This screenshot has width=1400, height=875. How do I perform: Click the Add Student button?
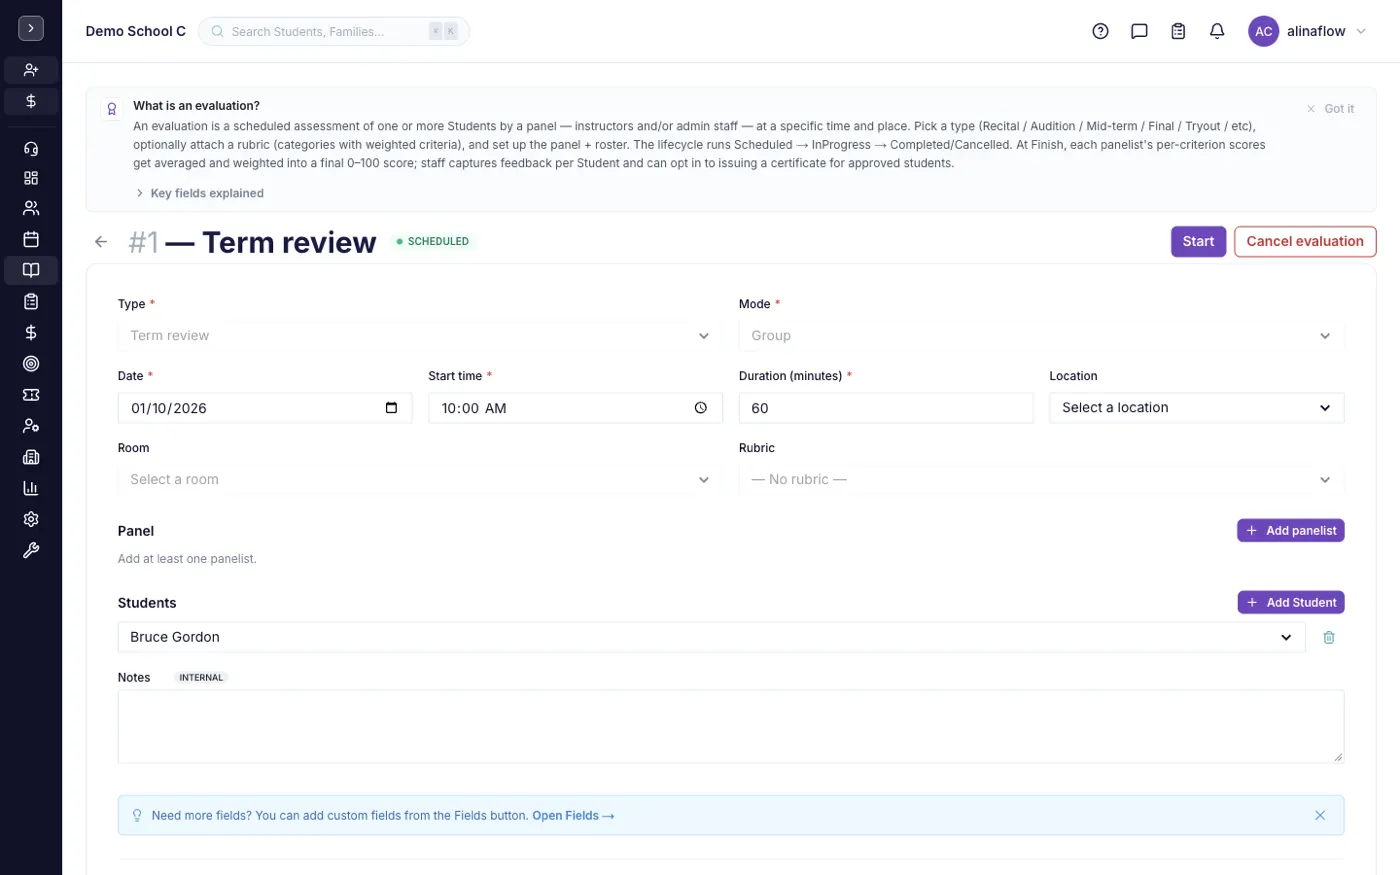click(x=1291, y=602)
